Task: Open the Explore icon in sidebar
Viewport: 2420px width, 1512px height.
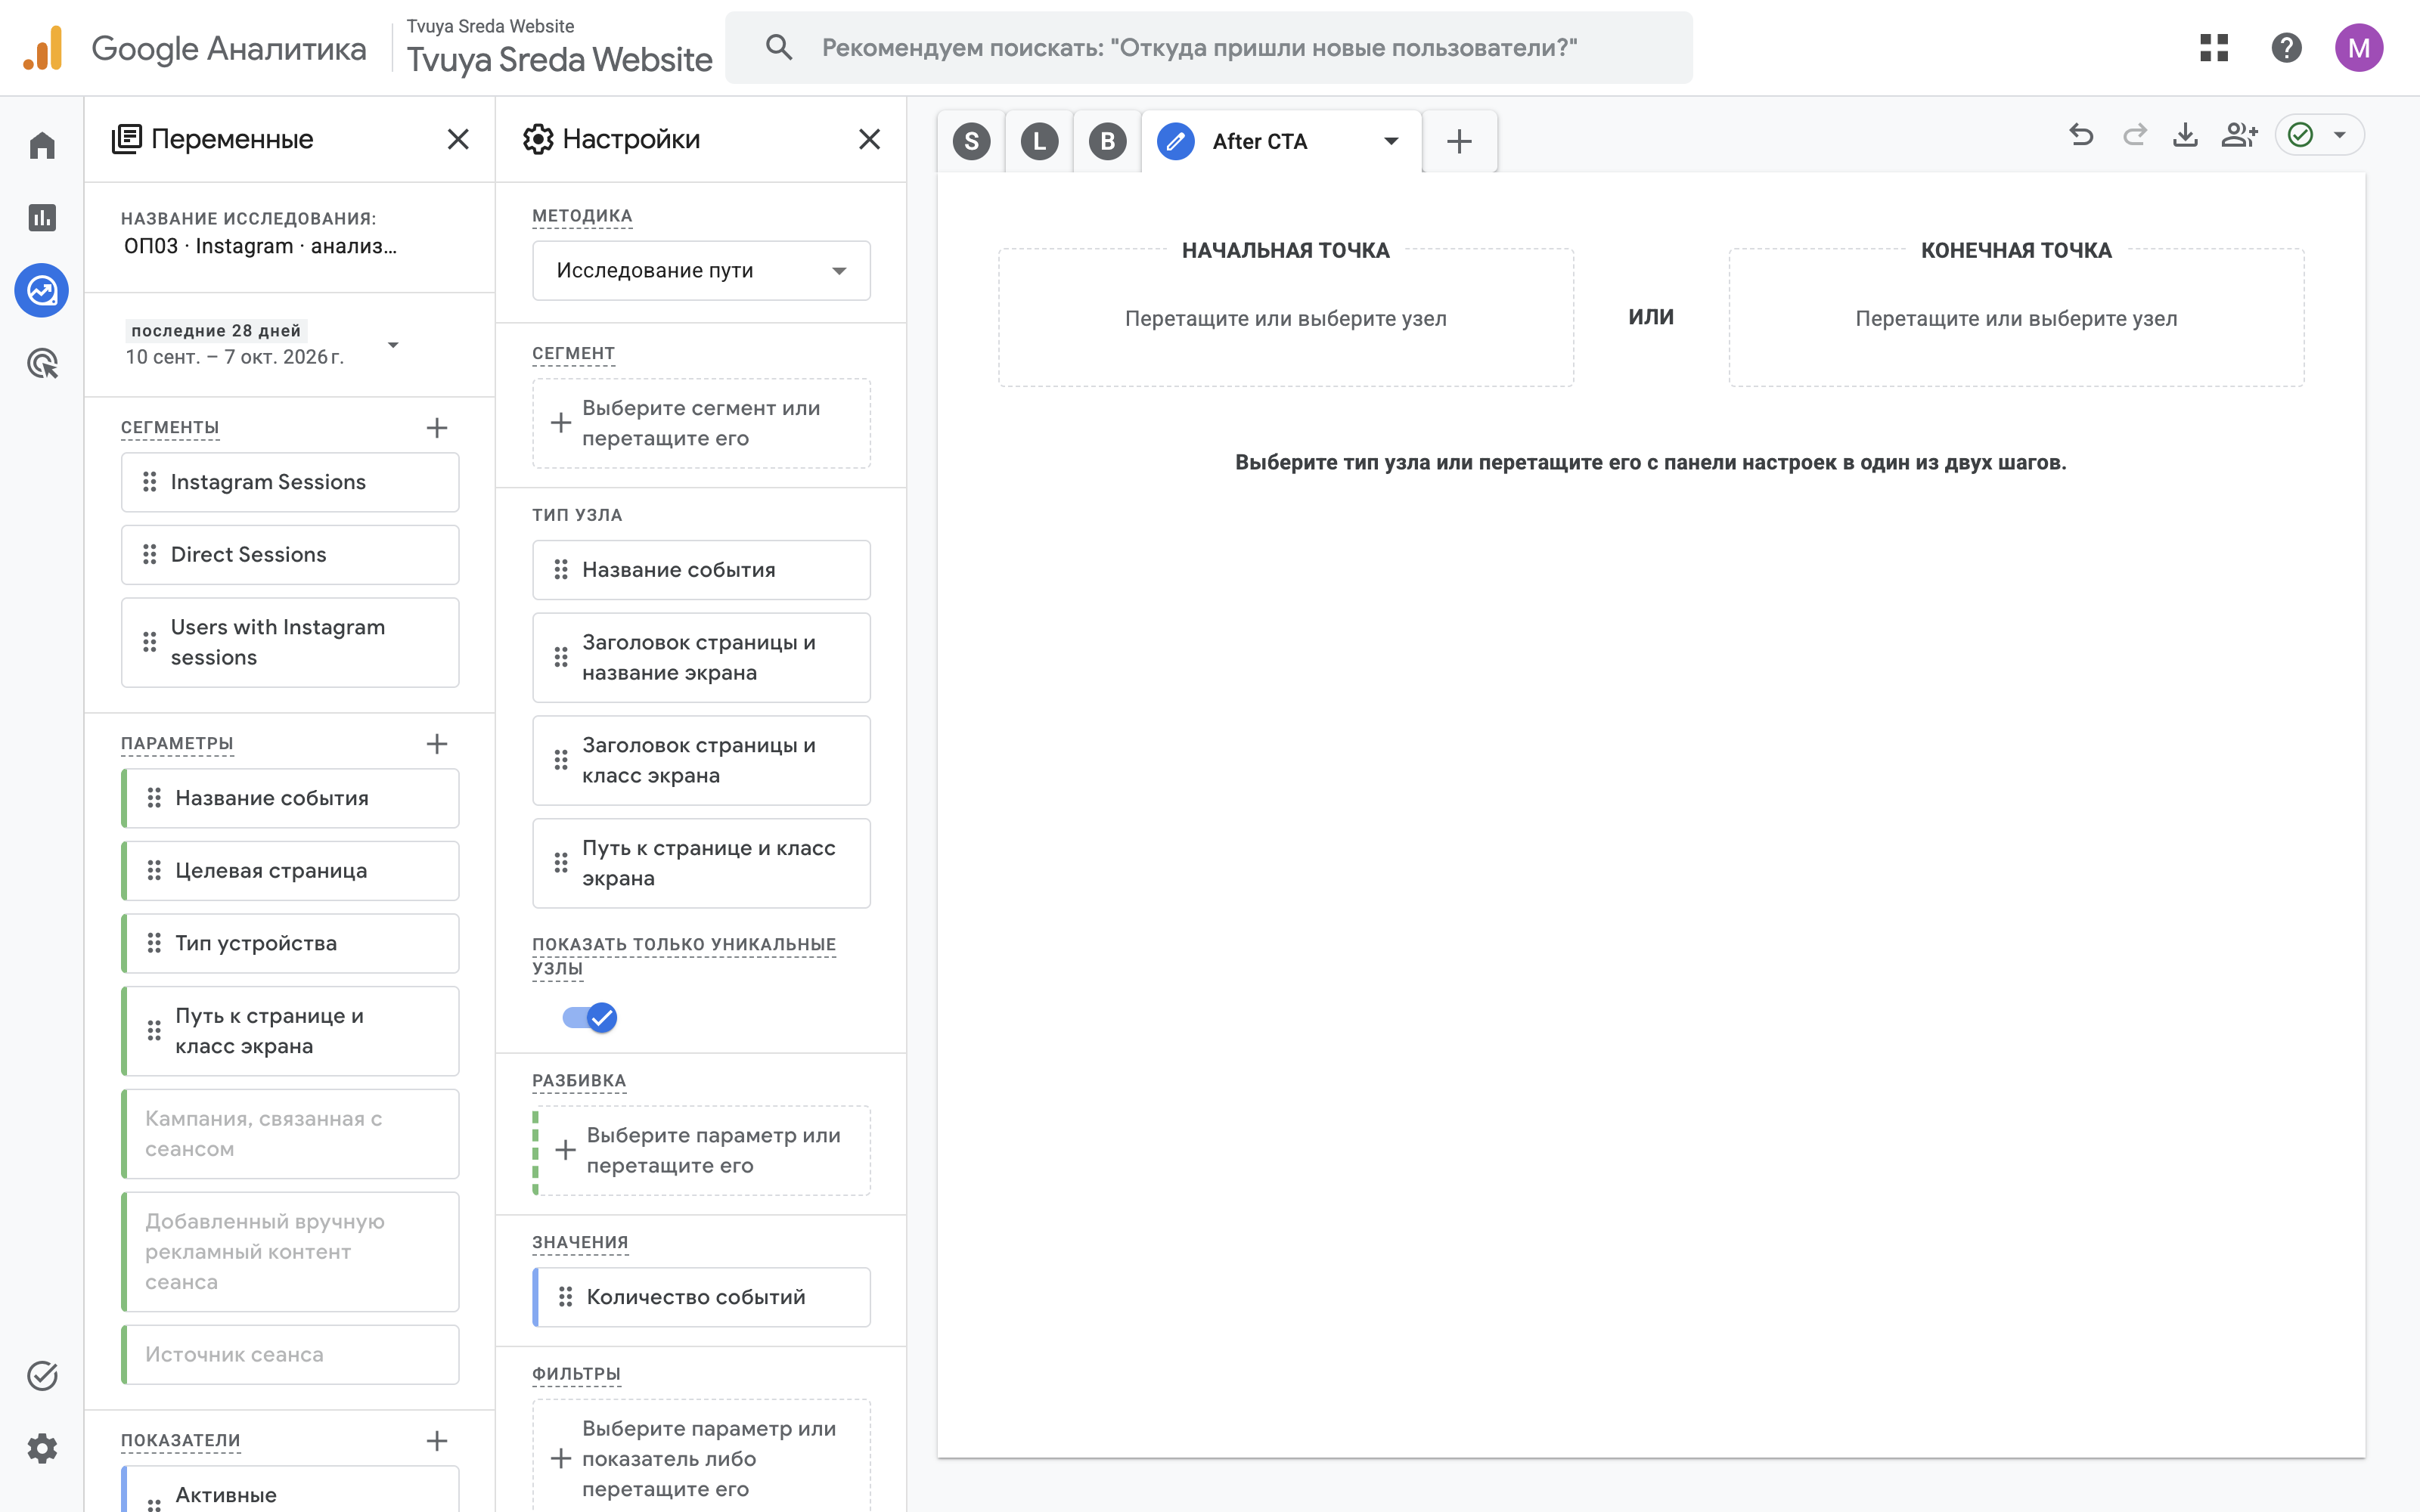Action: (42, 291)
